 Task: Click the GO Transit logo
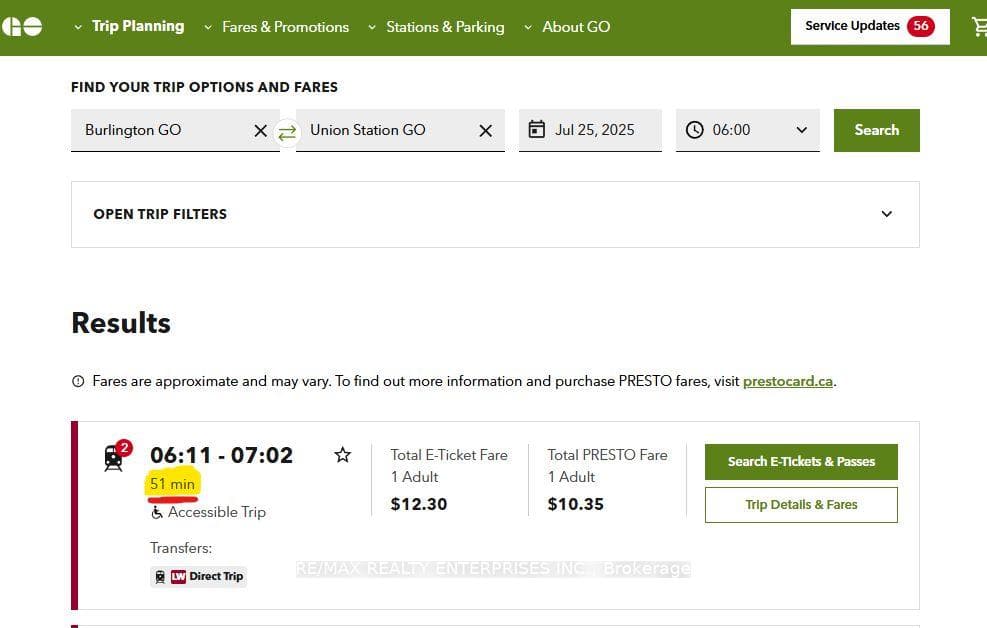(x=22, y=26)
